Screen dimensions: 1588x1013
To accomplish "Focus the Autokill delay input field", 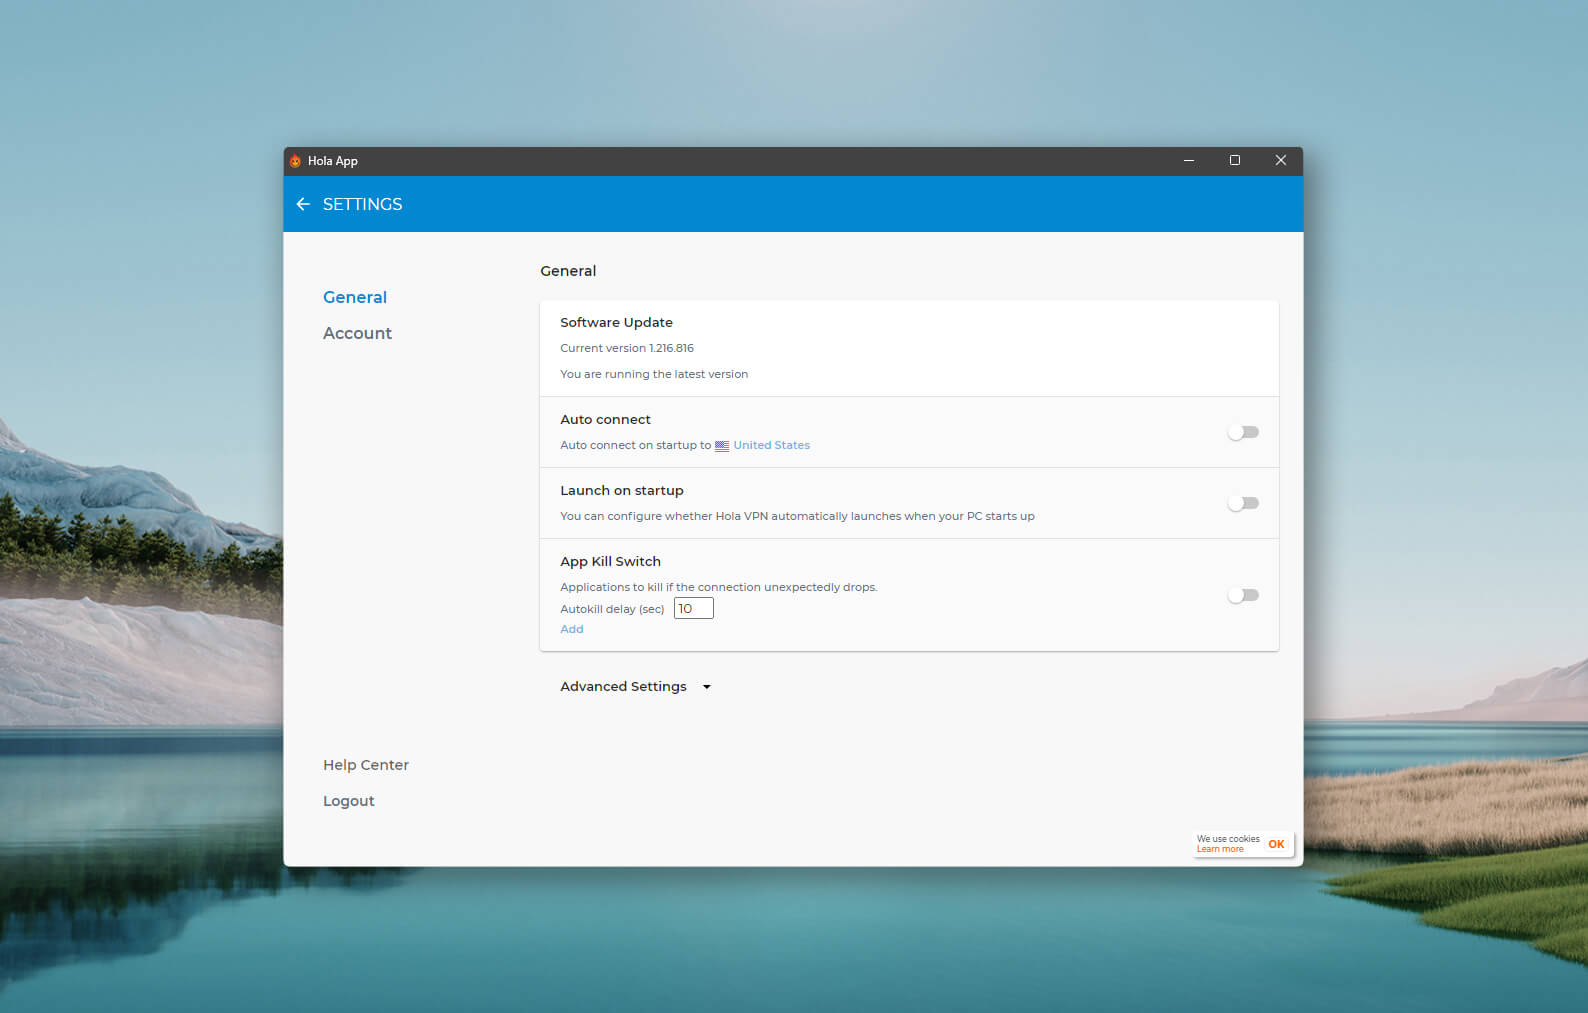I will click(694, 608).
